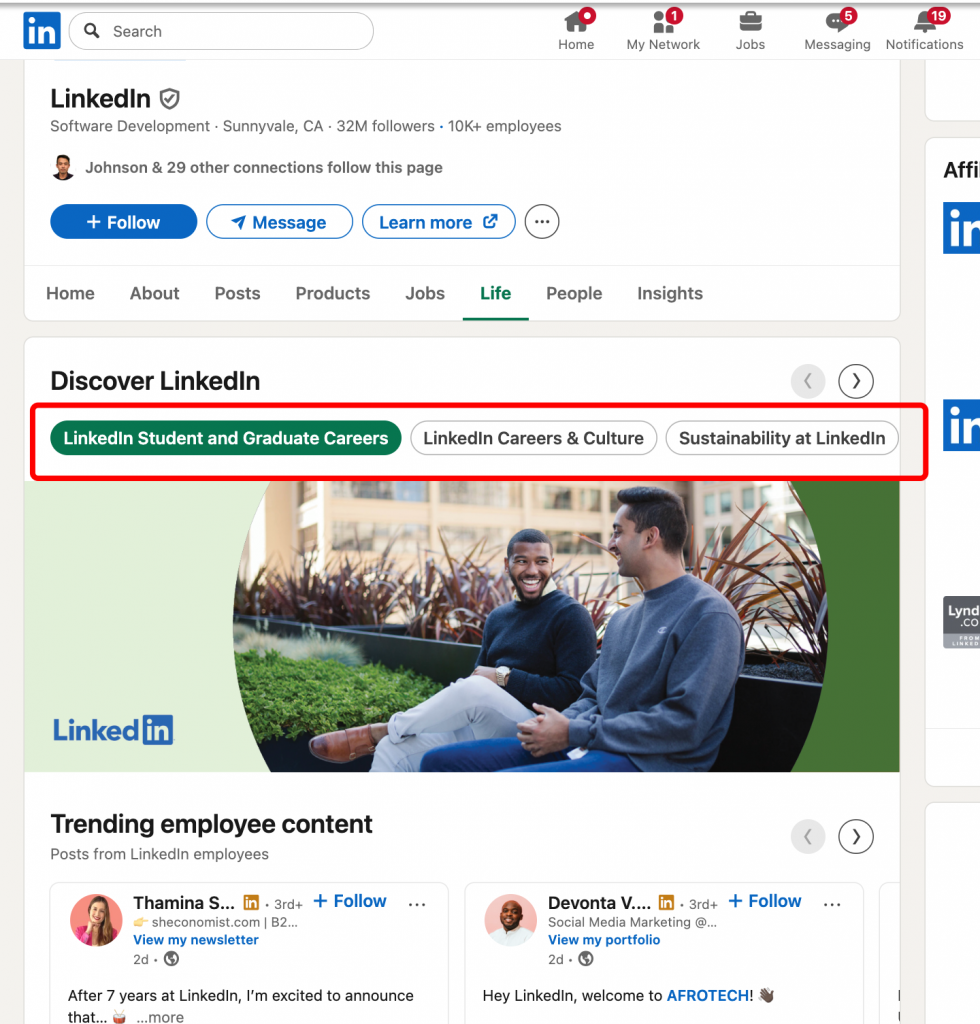Switch to the People tab
The width and height of the screenshot is (980, 1024).
tap(574, 293)
